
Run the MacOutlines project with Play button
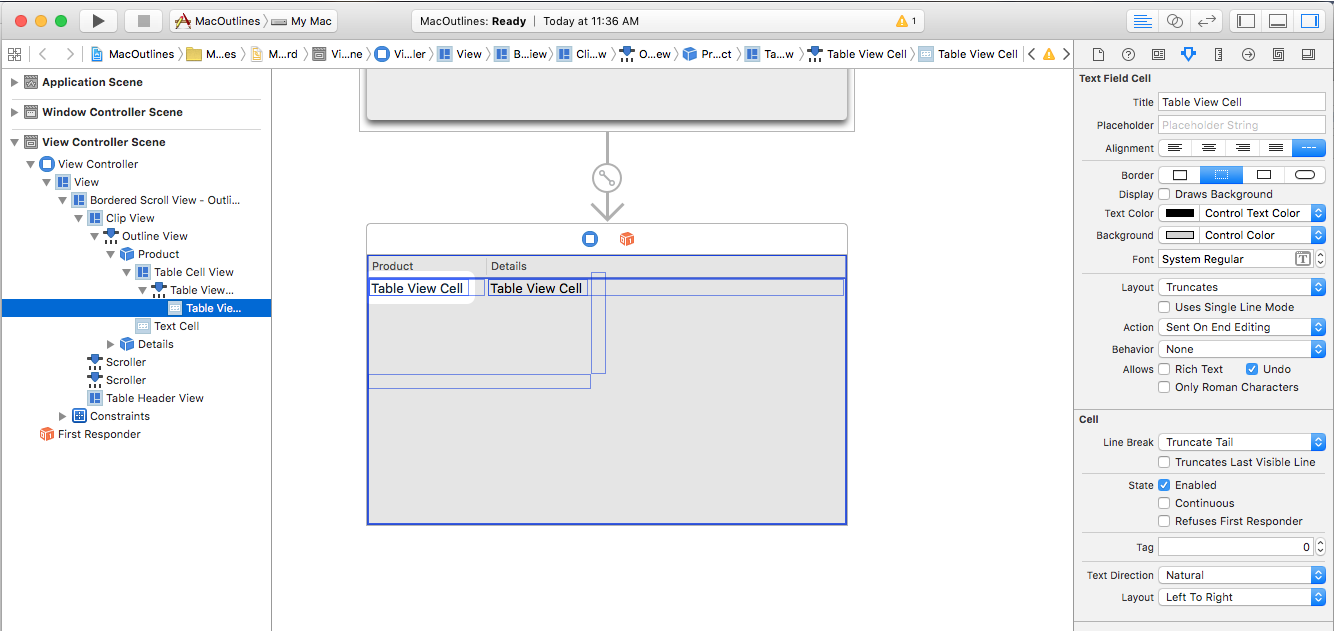(98, 21)
